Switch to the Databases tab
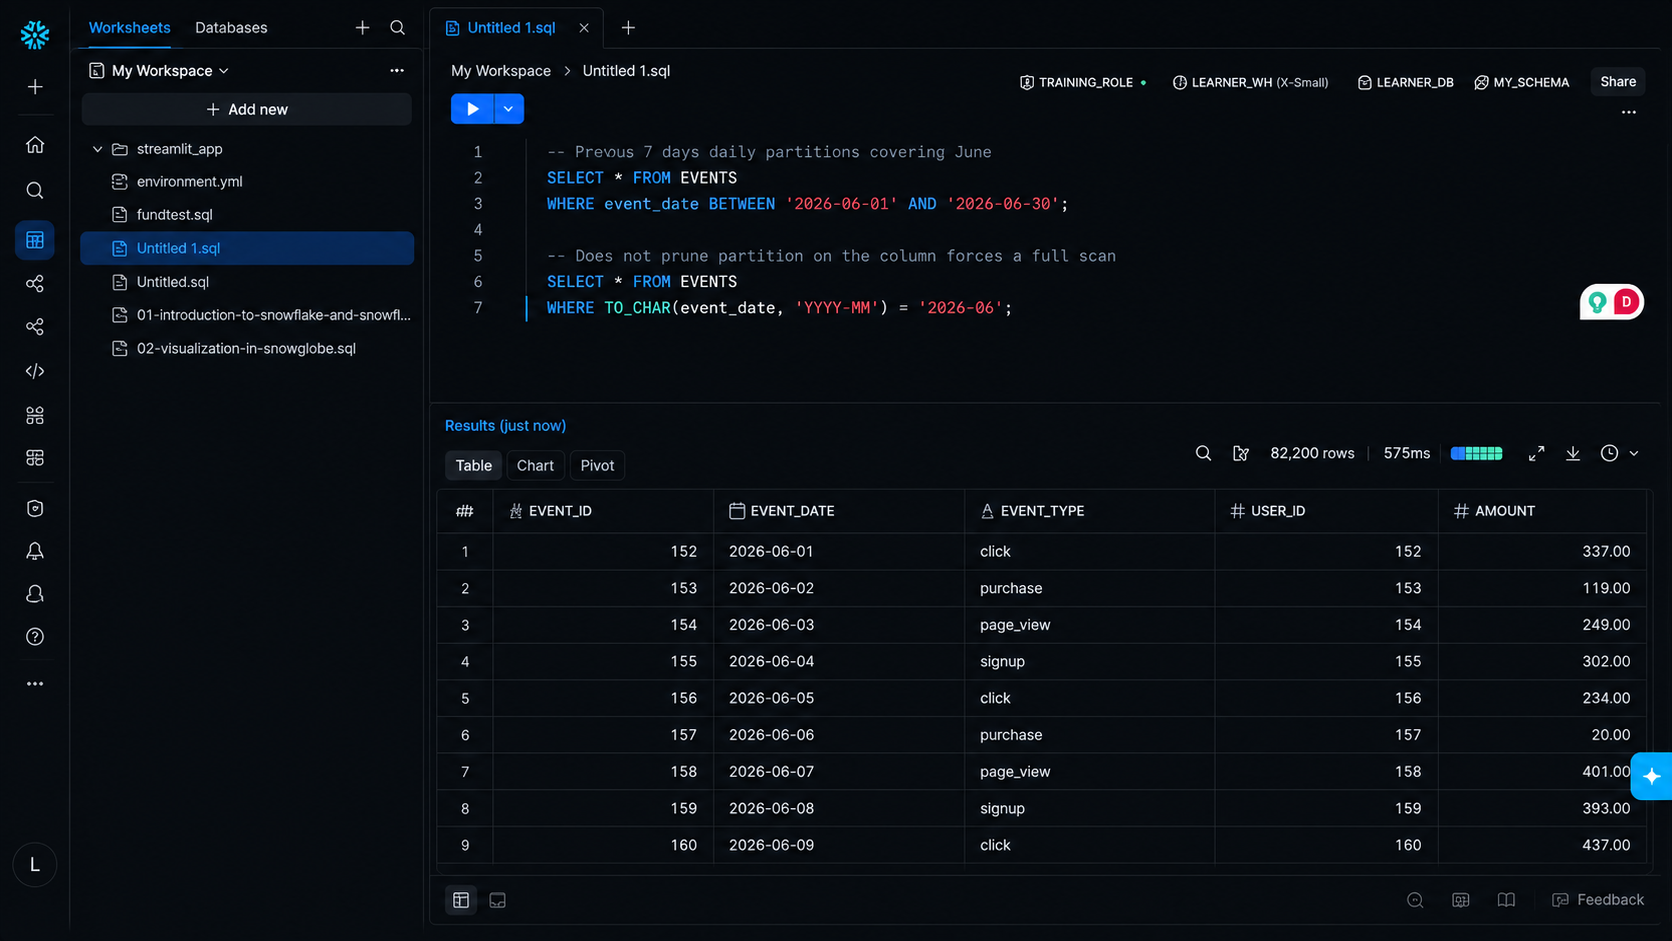Viewport: 1672px width, 941px height. [x=231, y=28]
